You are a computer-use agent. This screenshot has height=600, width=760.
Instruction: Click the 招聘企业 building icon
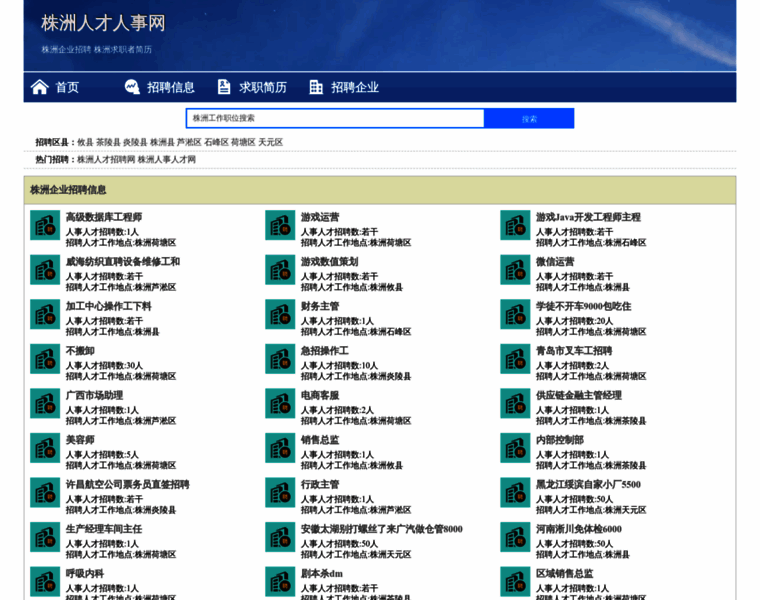316,87
